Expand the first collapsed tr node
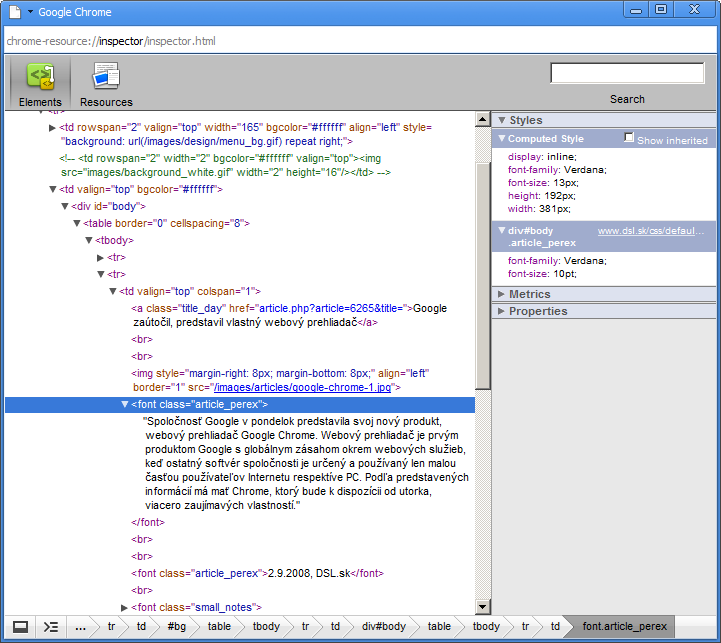Screen dimensions: 721x643 click(100, 258)
